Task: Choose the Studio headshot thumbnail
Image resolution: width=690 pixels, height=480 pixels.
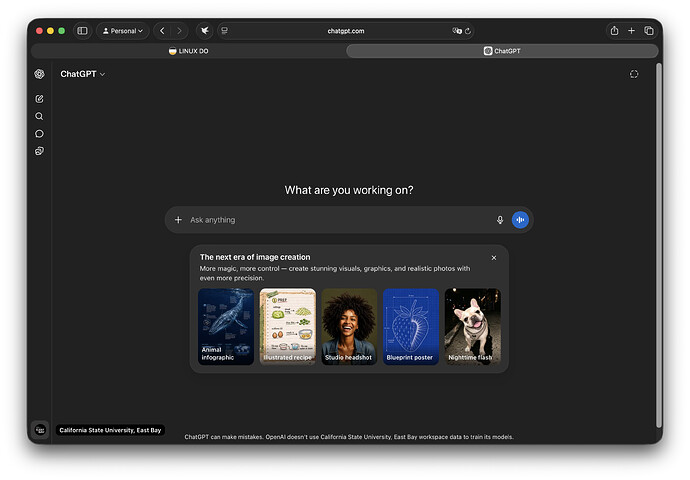Action: pos(349,326)
